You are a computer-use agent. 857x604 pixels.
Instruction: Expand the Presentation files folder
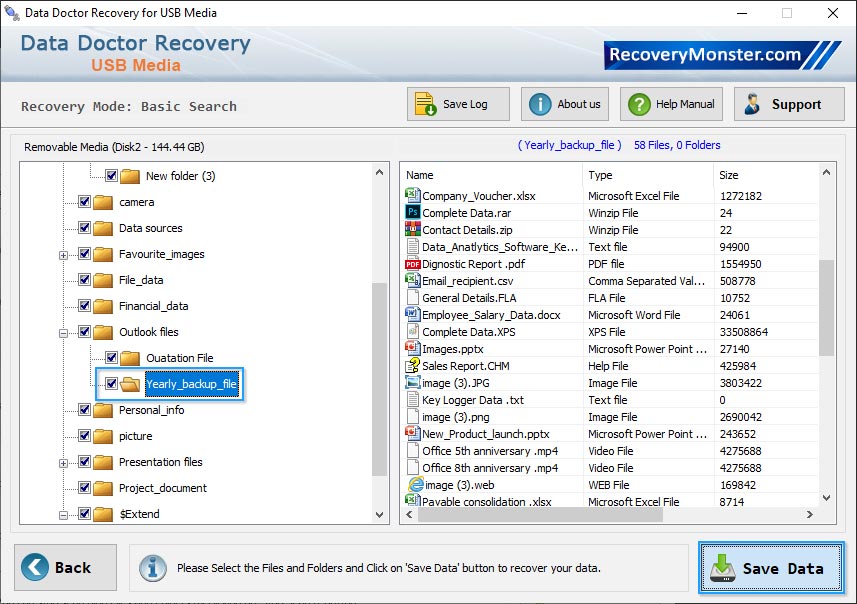click(62, 462)
